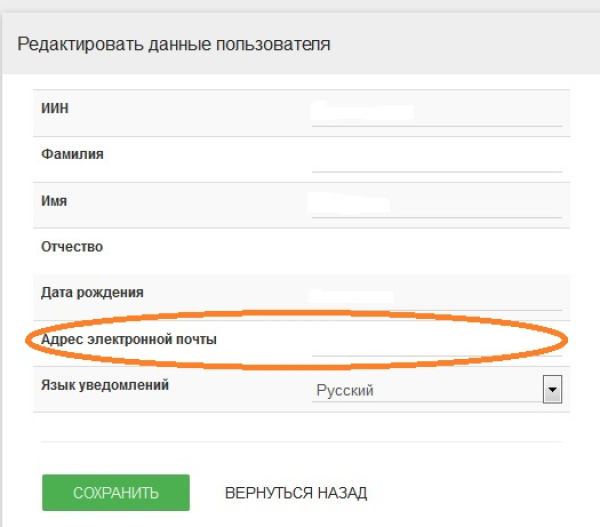Click the Фамилия label
Viewport: 600px width, 527px height.
click(72, 154)
